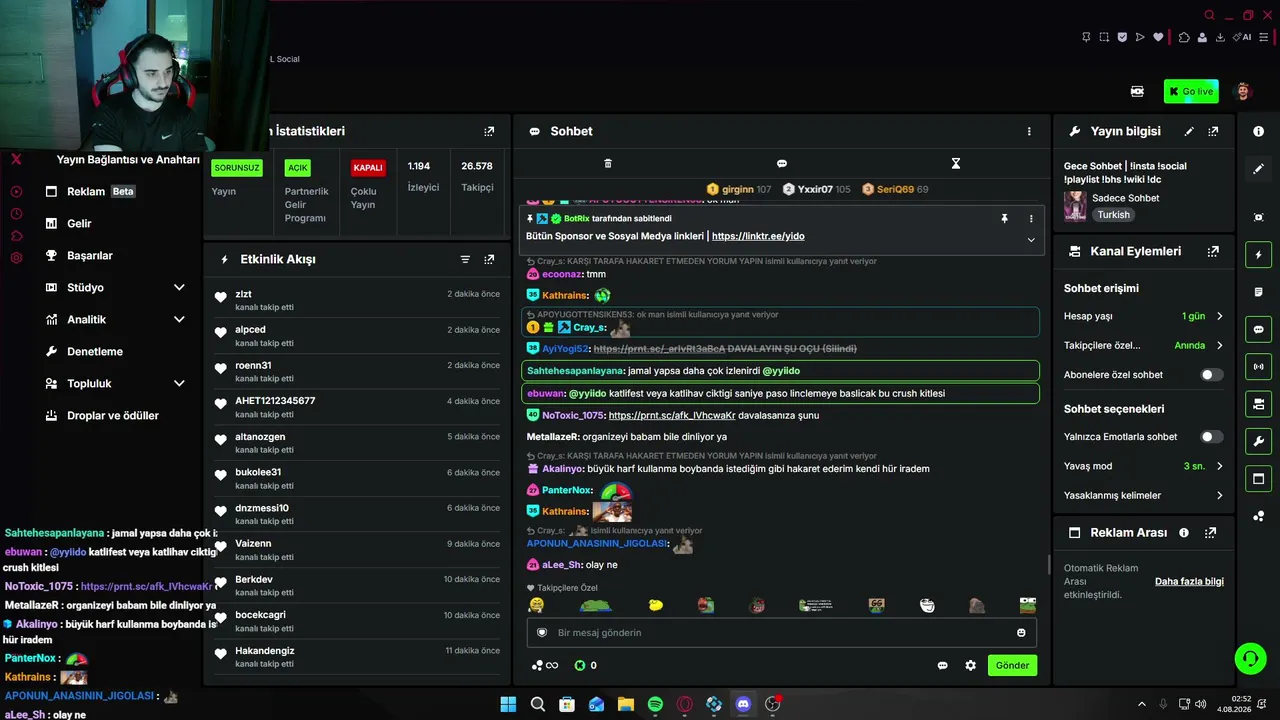Screen dimensions: 1280x720
Task: Click the document icon in right sidebar
Action: click(x=1259, y=292)
